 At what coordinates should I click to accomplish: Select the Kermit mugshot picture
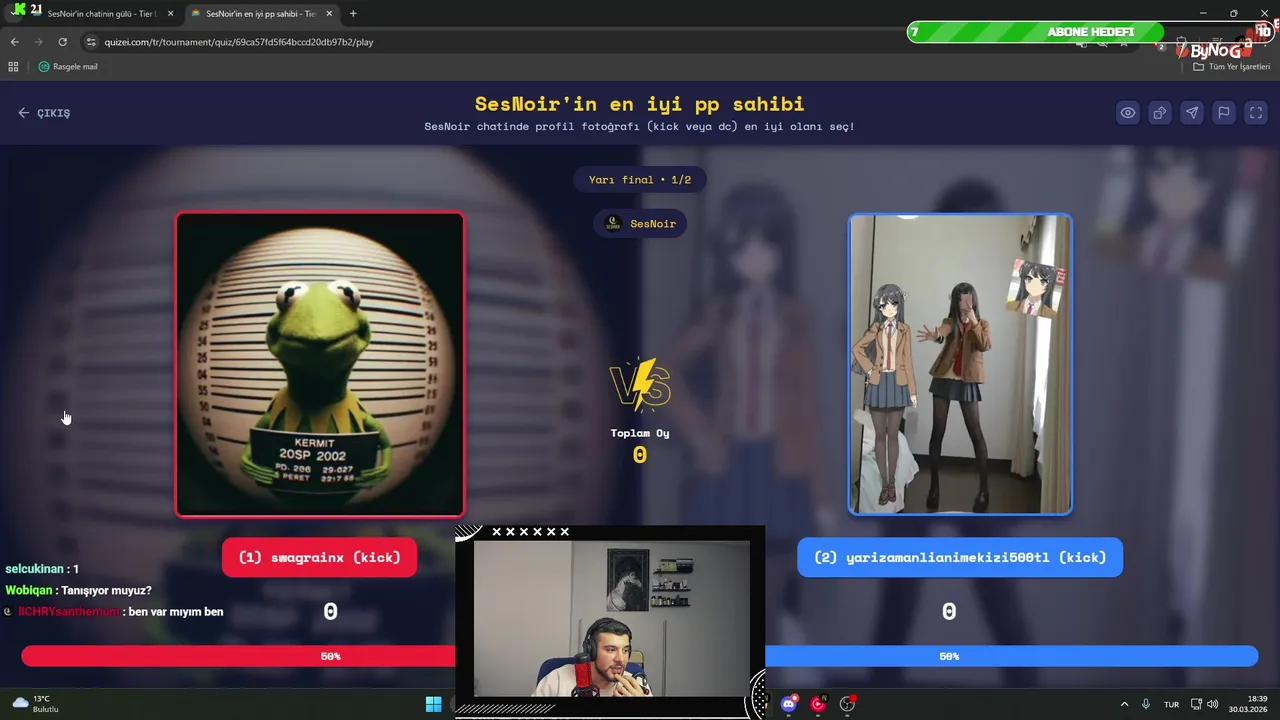point(320,364)
